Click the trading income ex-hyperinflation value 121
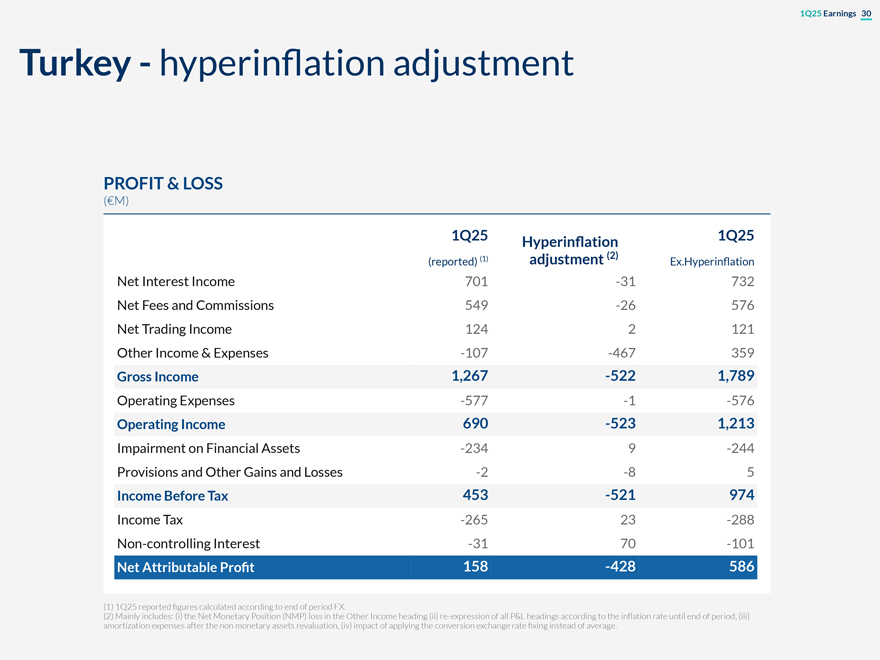The width and height of the screenshot is (880, 660). pyautogui.click(x=742, y=329)
